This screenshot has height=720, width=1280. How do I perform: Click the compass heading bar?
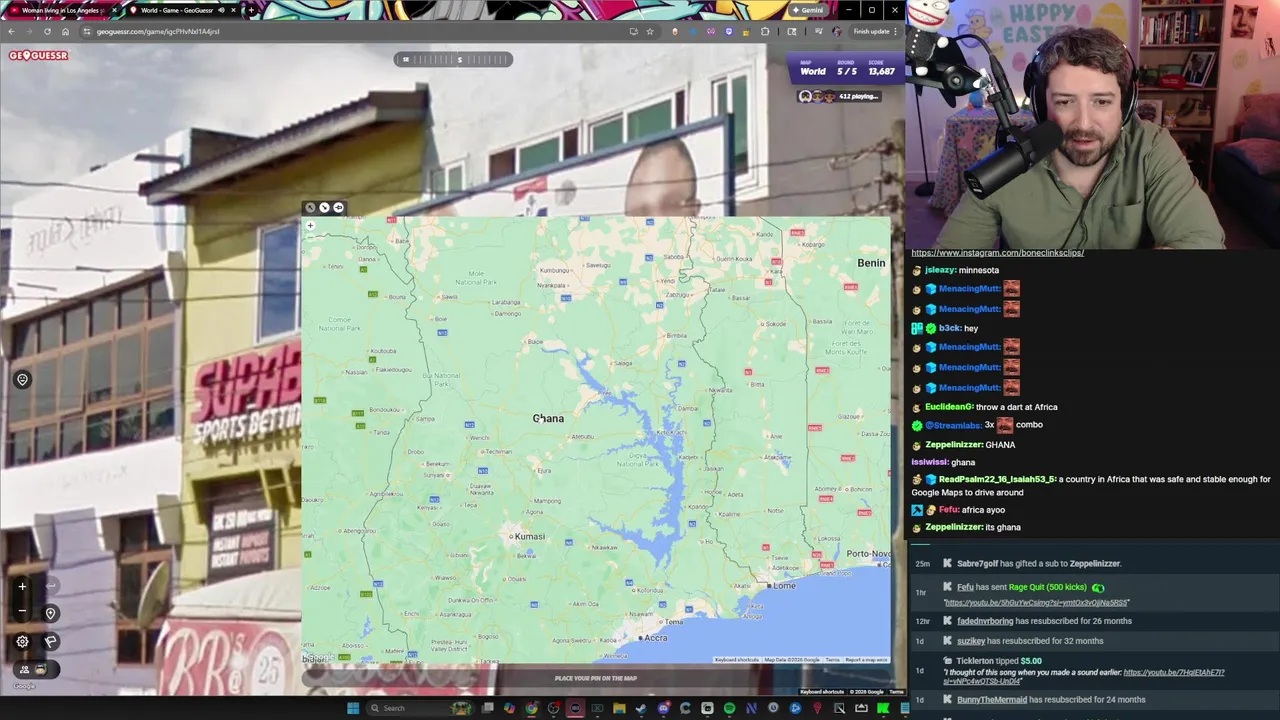tap(453, 59)
